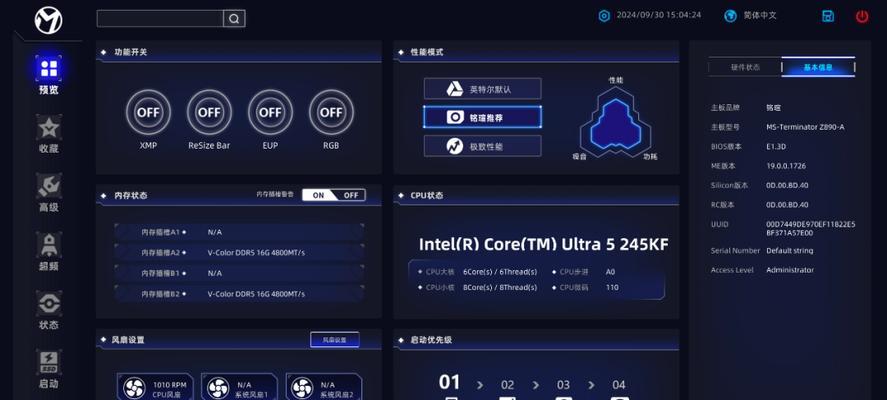Select boot priority slot 02
Screen dimensions: 887x400
click(x=507, y=385)
